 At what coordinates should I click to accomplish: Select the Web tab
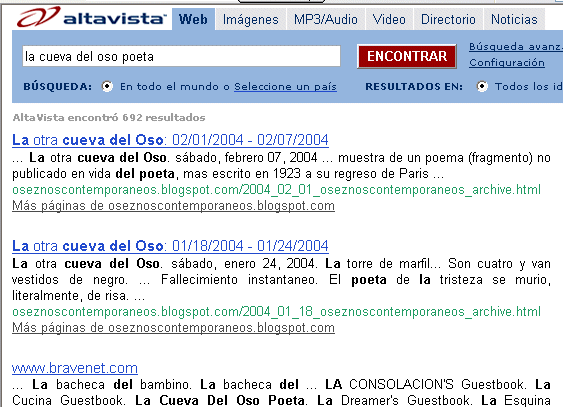pos(194,19)
